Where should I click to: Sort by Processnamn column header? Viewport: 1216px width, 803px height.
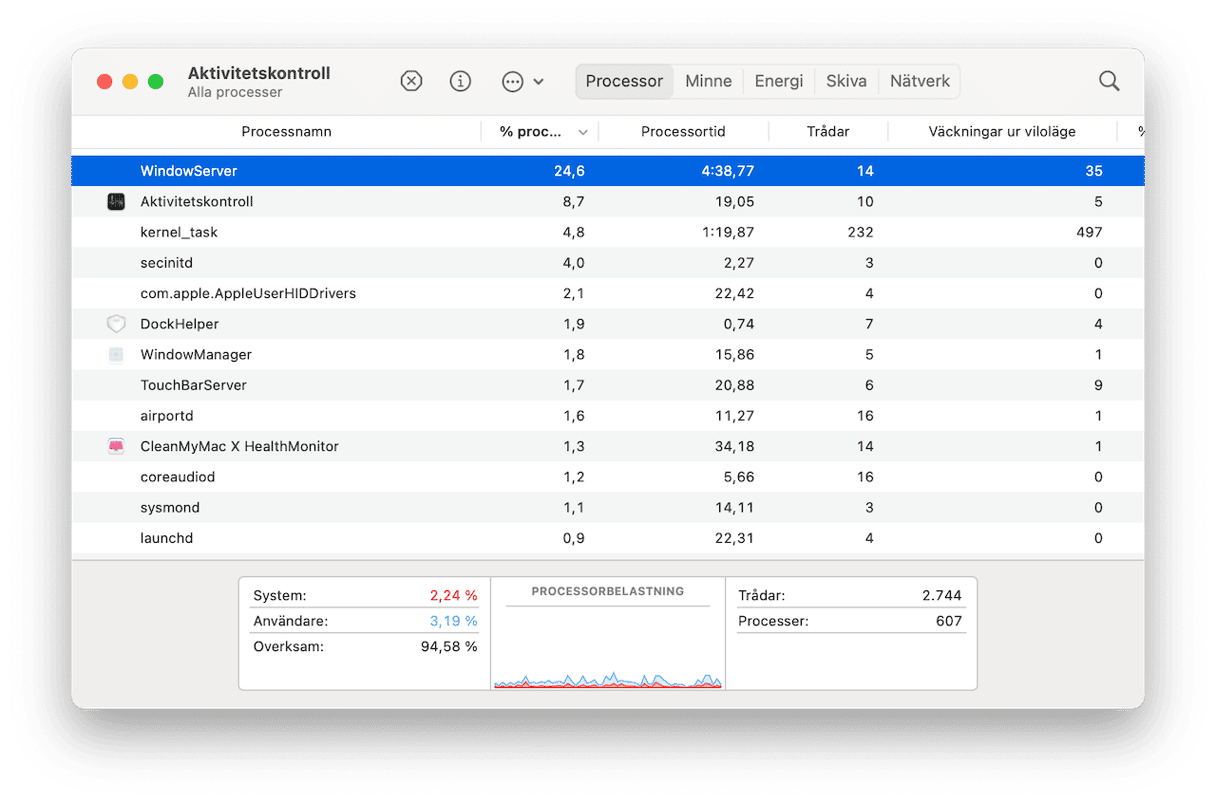pyautogui.click(x=286, y=132)
